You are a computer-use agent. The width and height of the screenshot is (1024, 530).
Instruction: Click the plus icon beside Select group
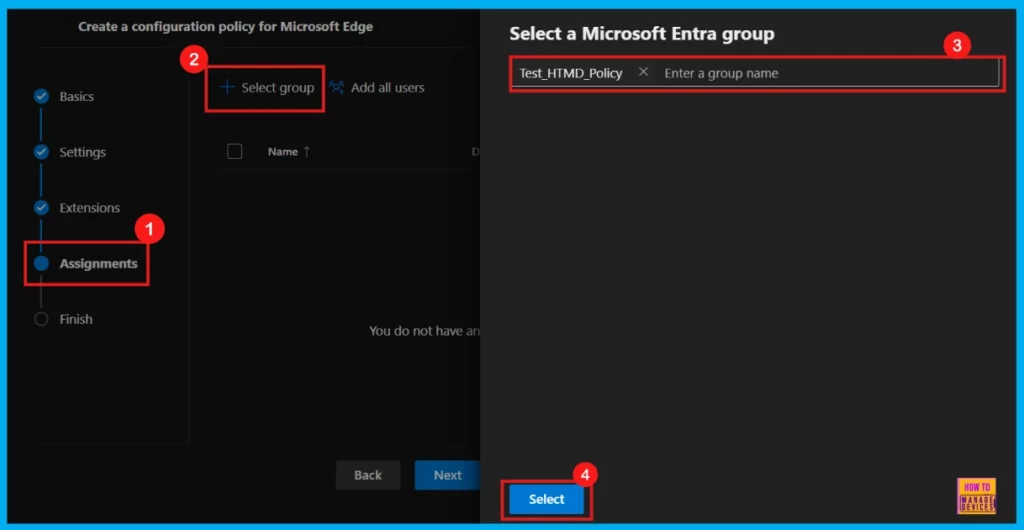227,87
